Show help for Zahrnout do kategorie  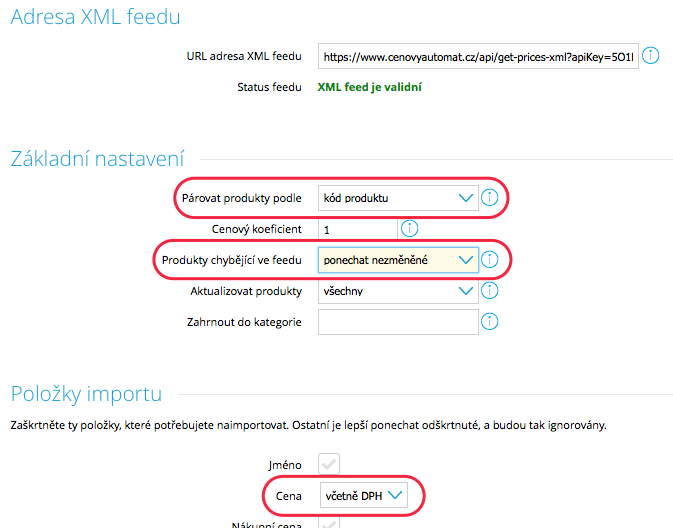point(489,322)
